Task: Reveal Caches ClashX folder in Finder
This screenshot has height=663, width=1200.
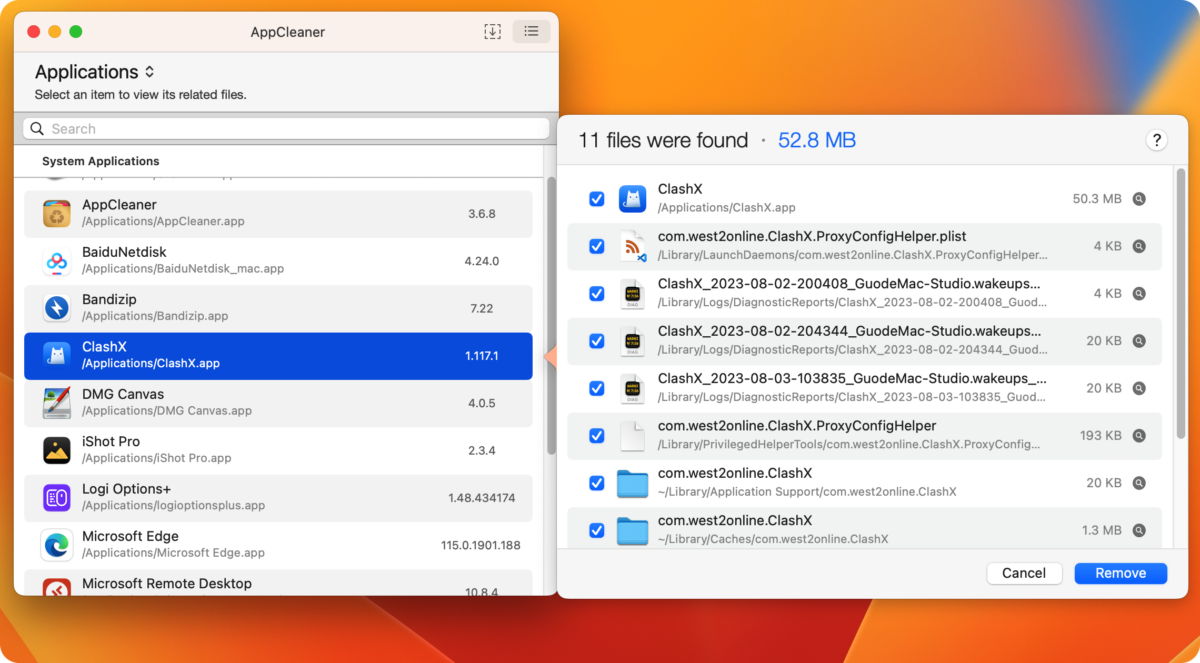Action: pyautogui.click(x=1138, y=530)
